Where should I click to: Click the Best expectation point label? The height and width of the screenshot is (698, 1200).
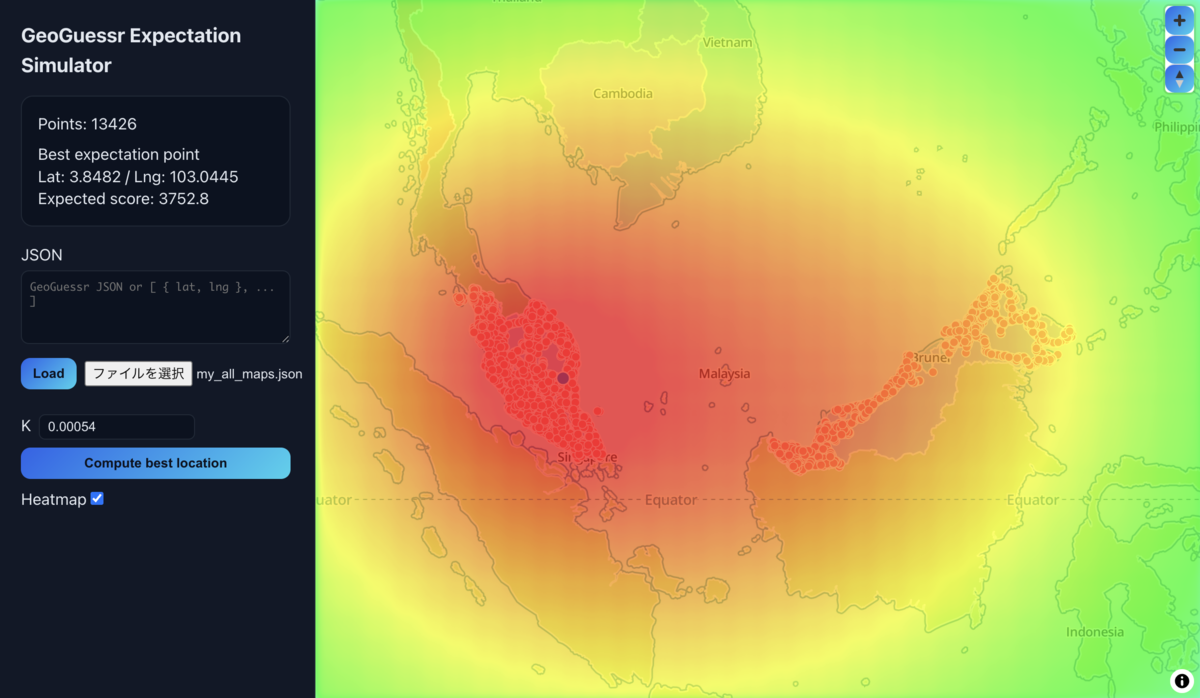click(119, 154)
